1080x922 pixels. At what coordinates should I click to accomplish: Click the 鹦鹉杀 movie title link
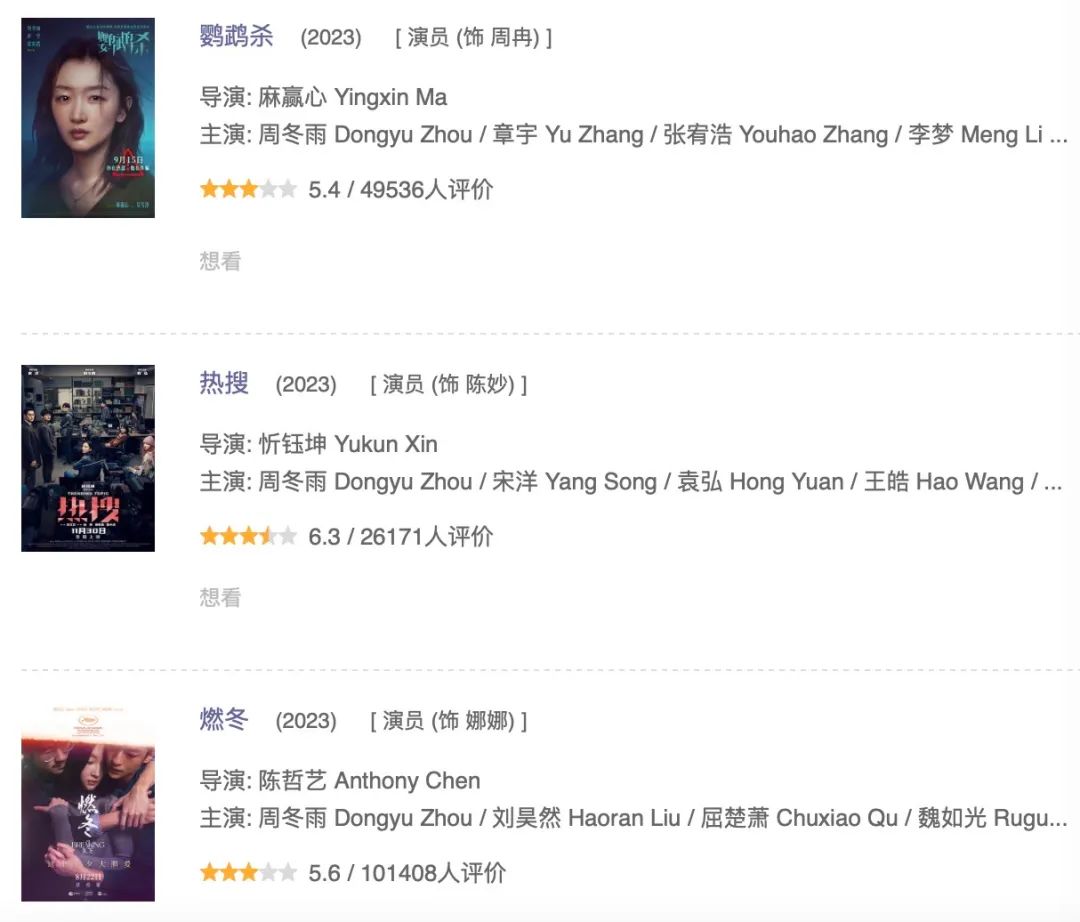click(236, 37)
